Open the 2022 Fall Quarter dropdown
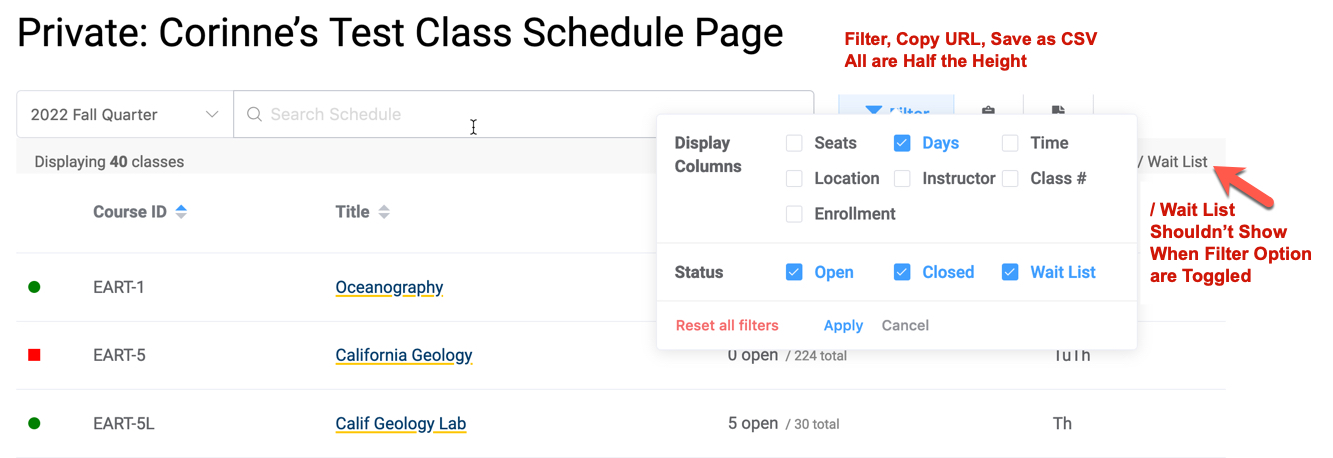The width and height of the screenshot is (1333, 458). click(125, 115)
